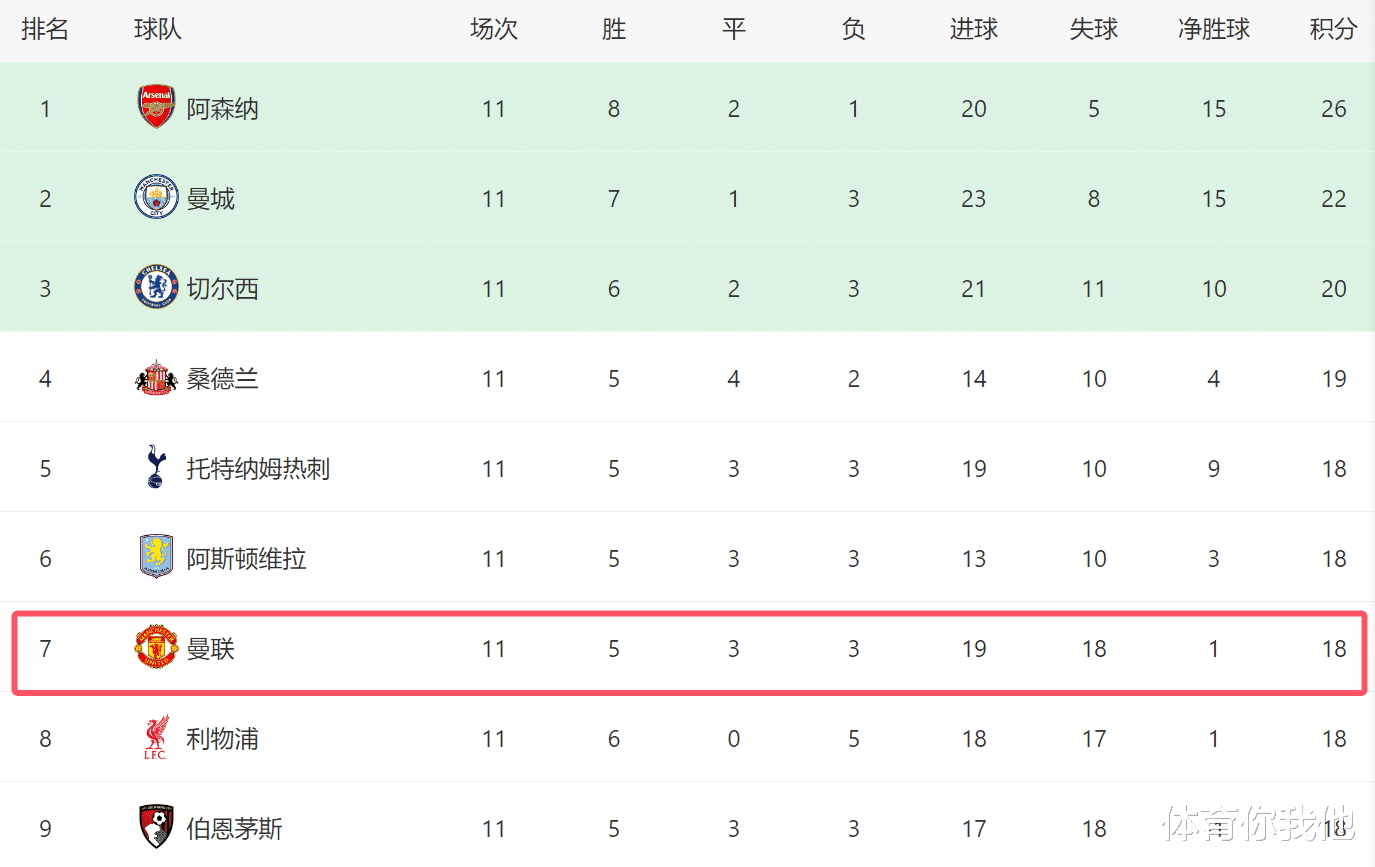Open the 托特纳姆热刺 team link
Viewport: 1375px width, 867px height.
(x=258, y=468)
